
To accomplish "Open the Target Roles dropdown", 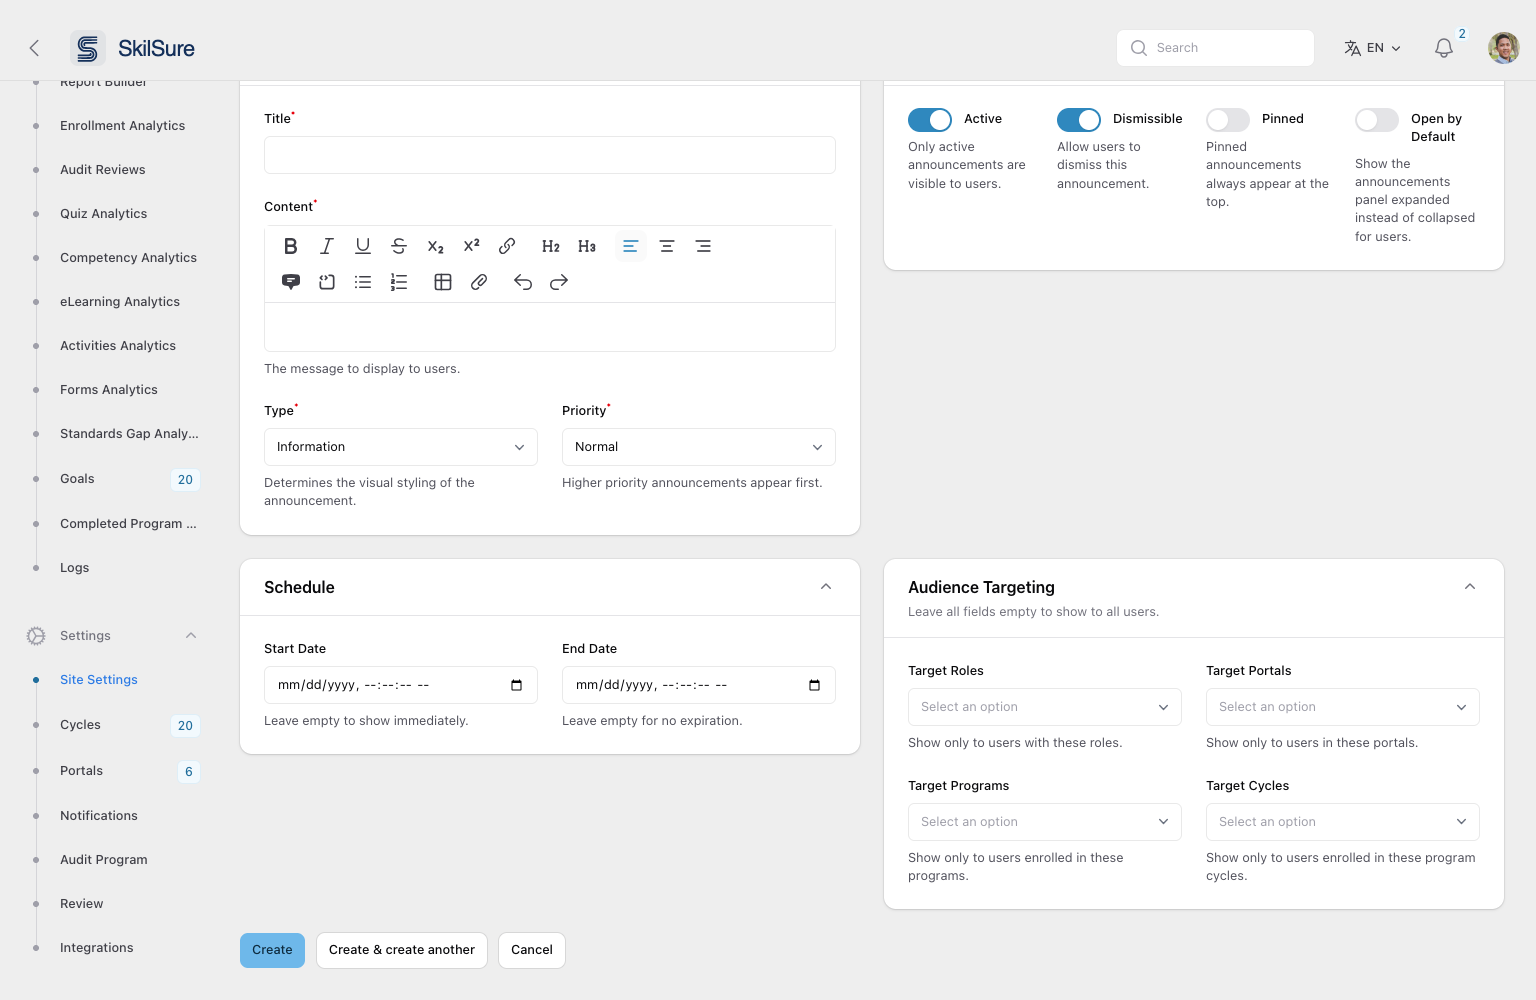I will 1045,707.
